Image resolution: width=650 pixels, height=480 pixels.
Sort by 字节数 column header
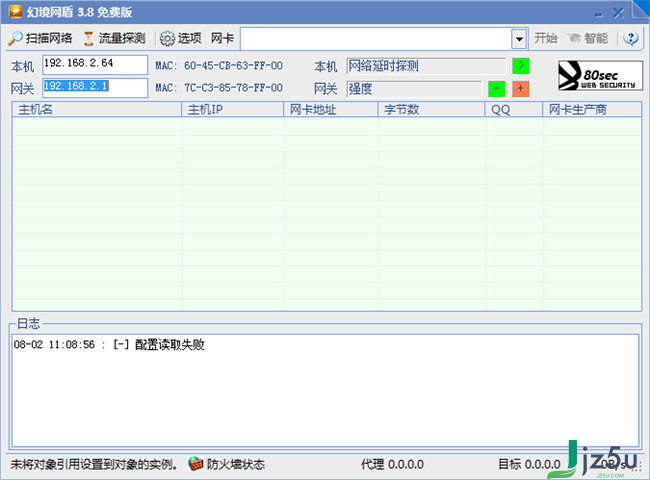click(x=432, y=109)
